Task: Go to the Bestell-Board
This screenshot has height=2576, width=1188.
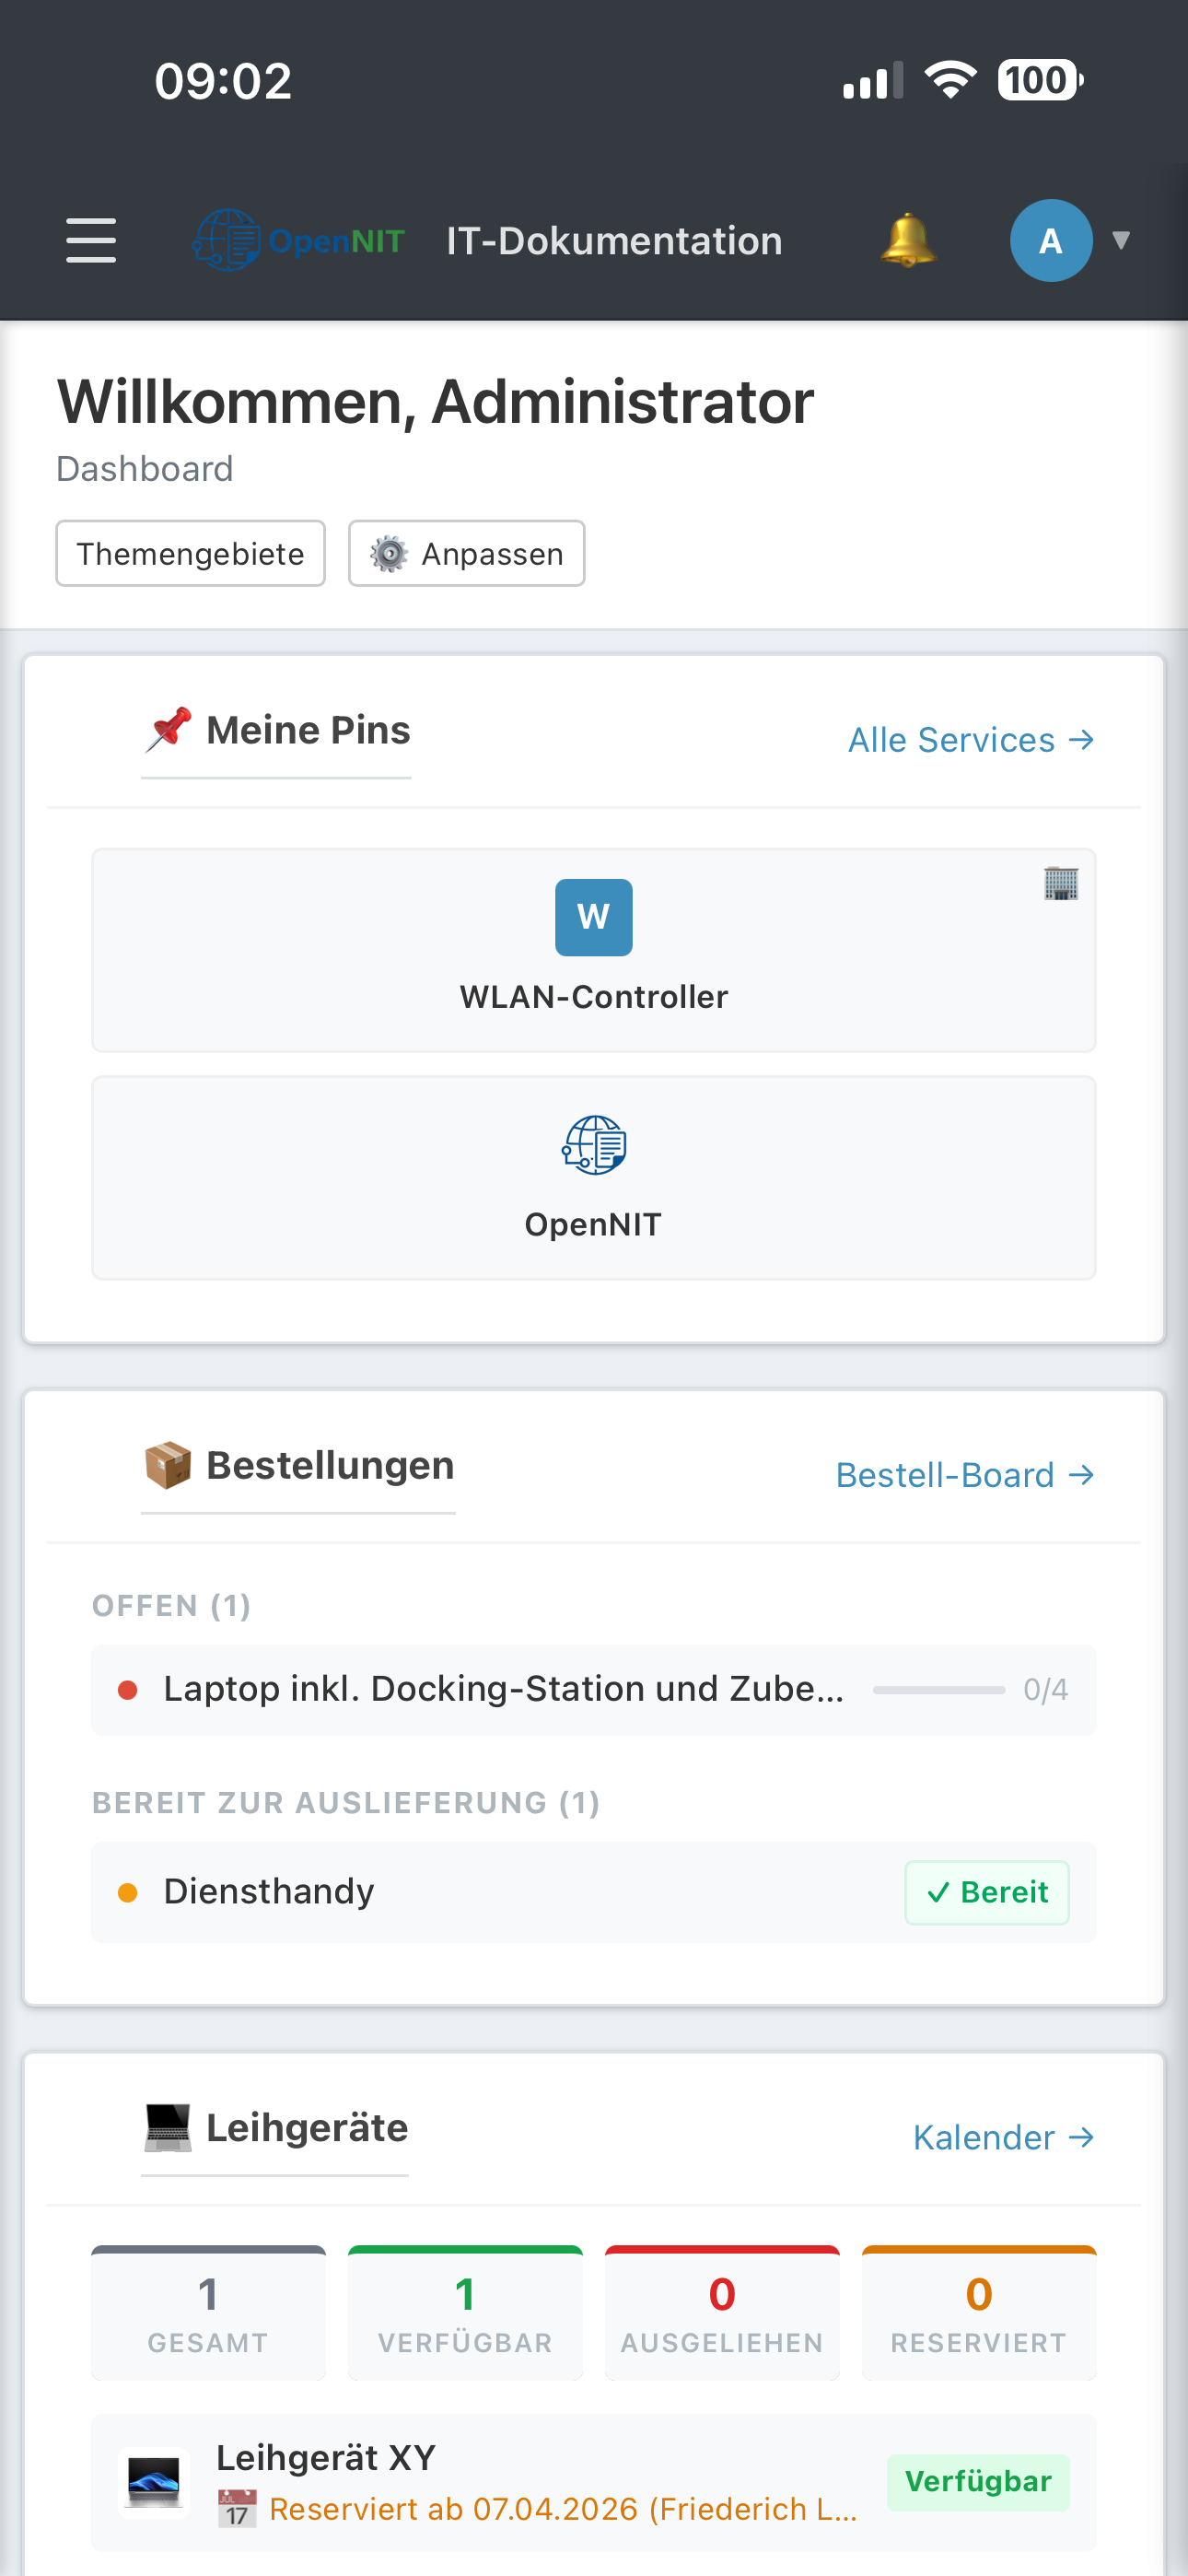Action: point(964,1475)
